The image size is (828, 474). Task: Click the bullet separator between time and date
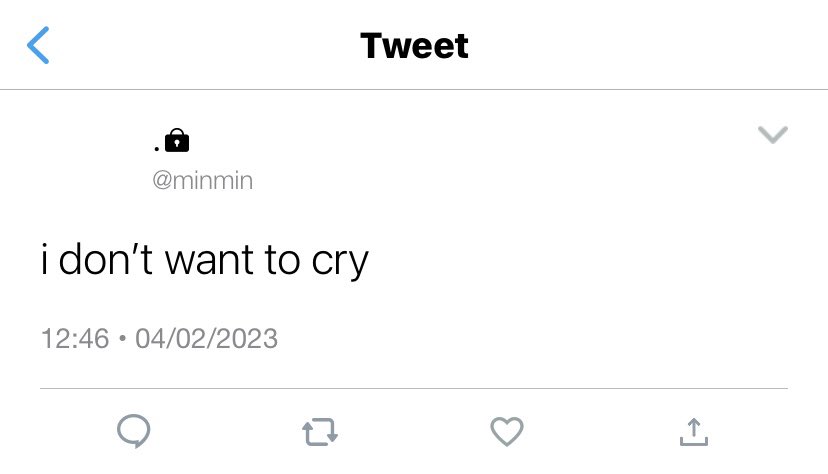click(123, 338)
